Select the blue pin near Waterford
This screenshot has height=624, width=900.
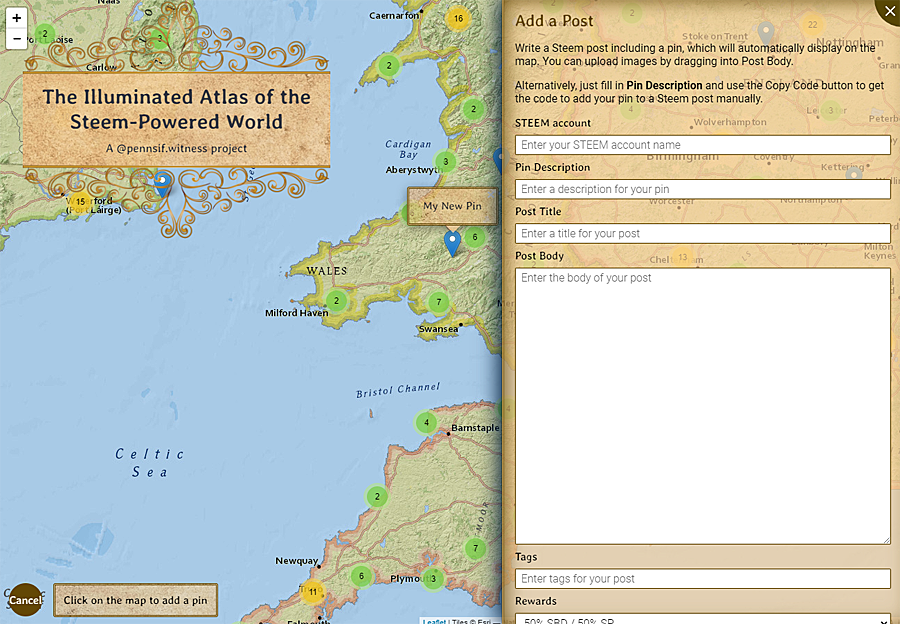[x=163, y=184]
